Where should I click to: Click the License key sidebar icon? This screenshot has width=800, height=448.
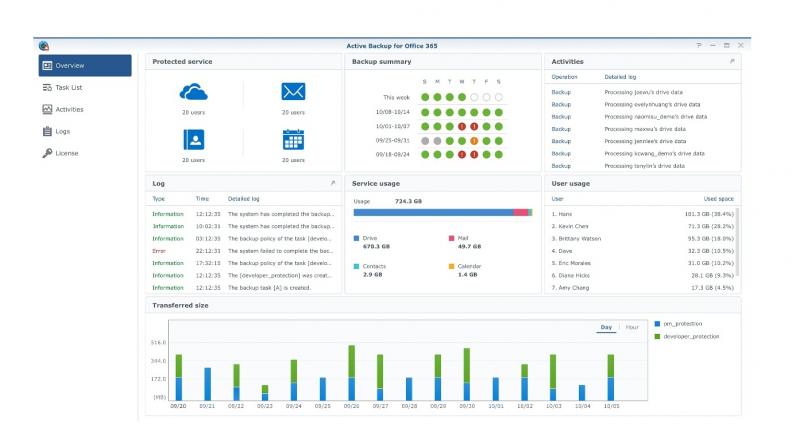pyautogui.click(x=47, y=153)
